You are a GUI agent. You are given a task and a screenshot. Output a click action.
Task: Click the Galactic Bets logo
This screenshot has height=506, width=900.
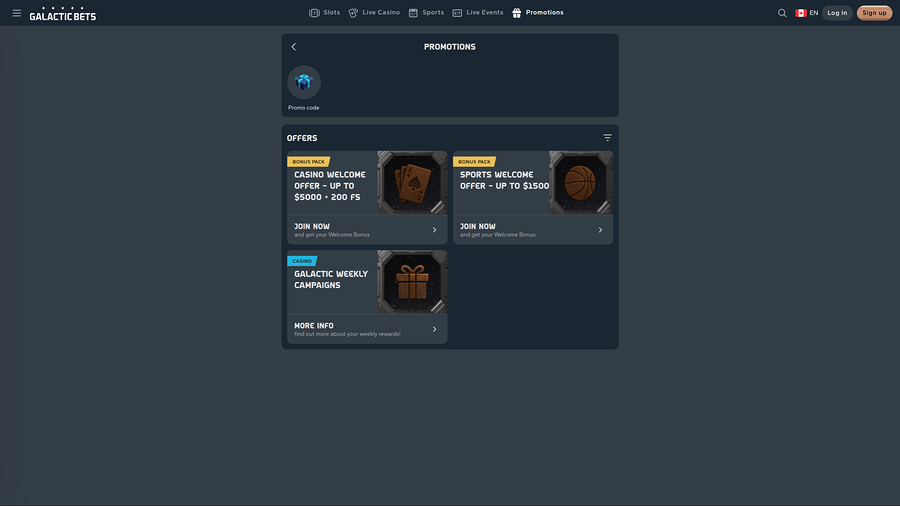63,14
